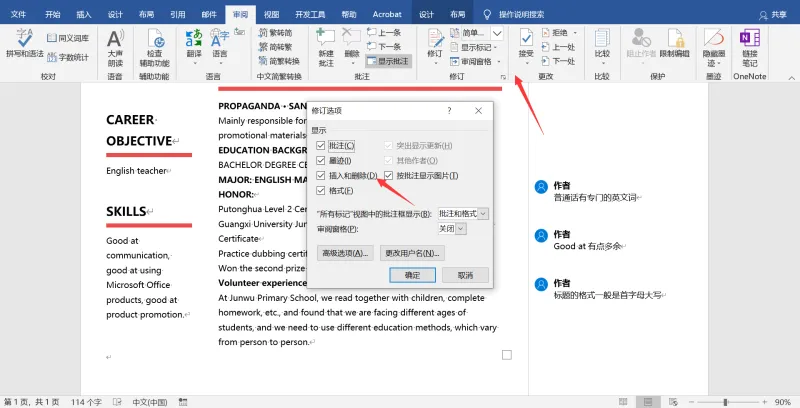Toggle the 按批注显示图片(T) checkbox

tap(421, 175)
